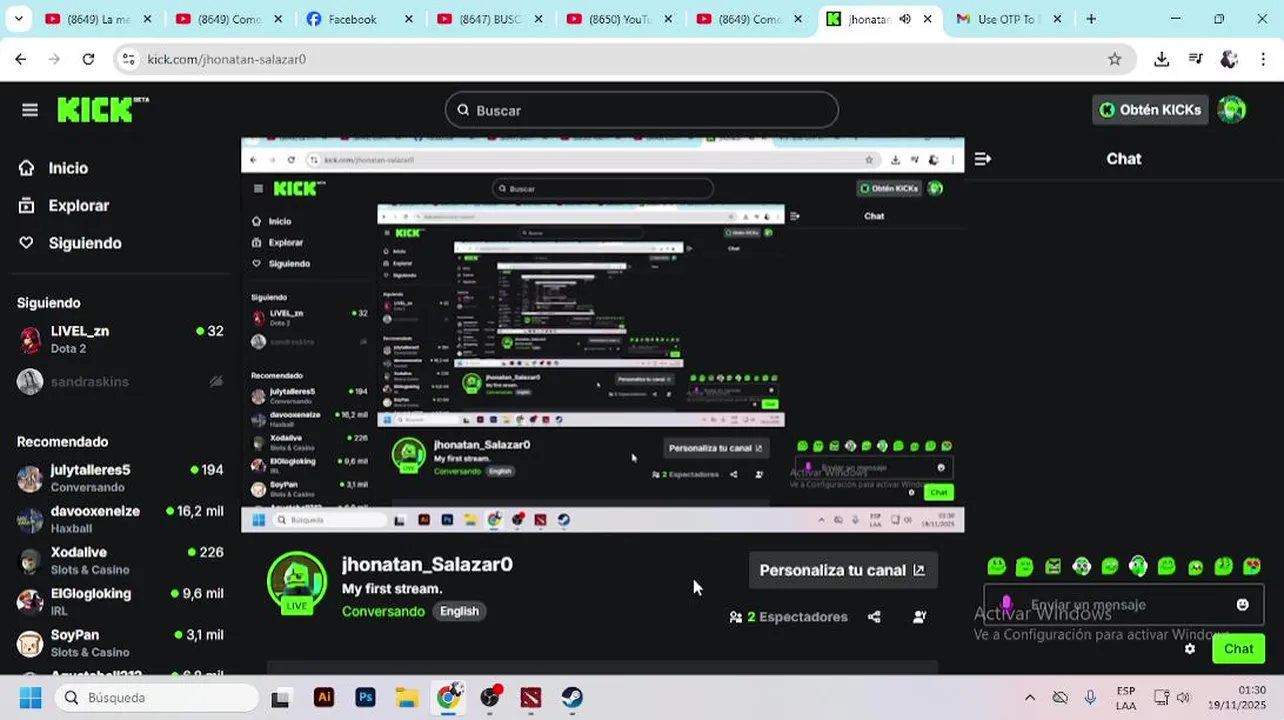Open the profile avatar menu top right
This screenshot has height=720, width=1284.
1232,110
